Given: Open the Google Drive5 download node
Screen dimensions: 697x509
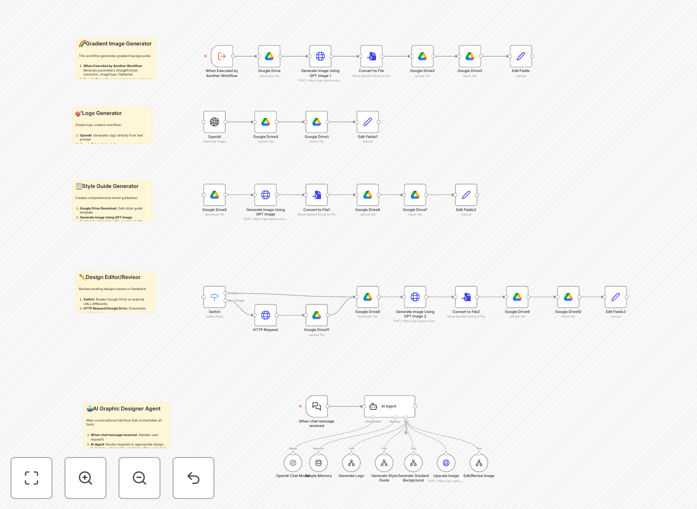Looking at the screenshot, I should point(214,195).
